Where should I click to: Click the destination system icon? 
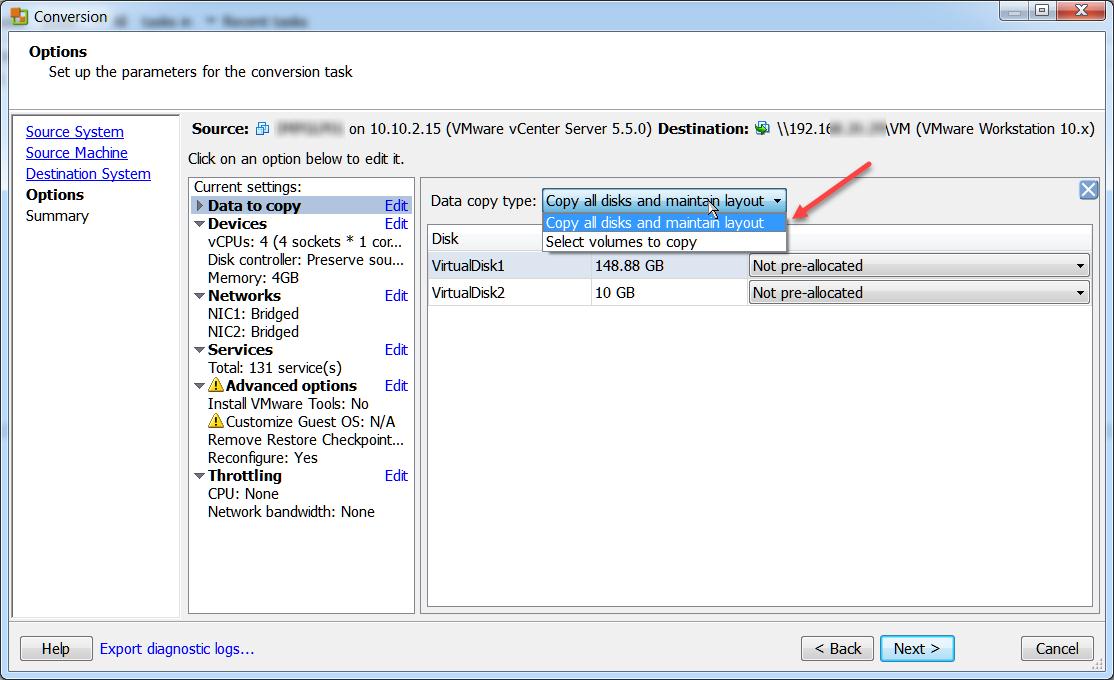762,129
